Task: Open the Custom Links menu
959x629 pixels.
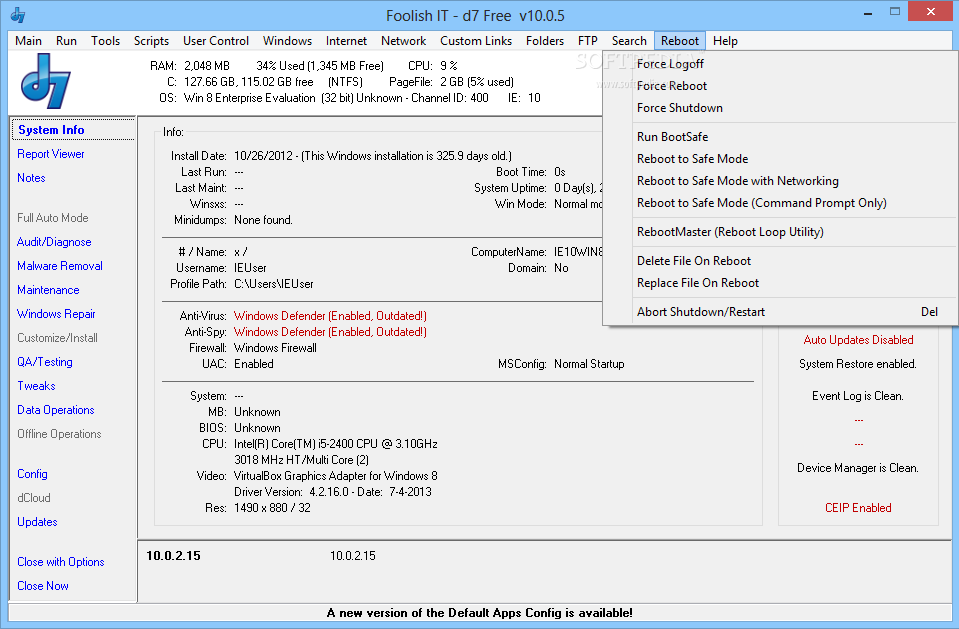Action: point(476,41)
